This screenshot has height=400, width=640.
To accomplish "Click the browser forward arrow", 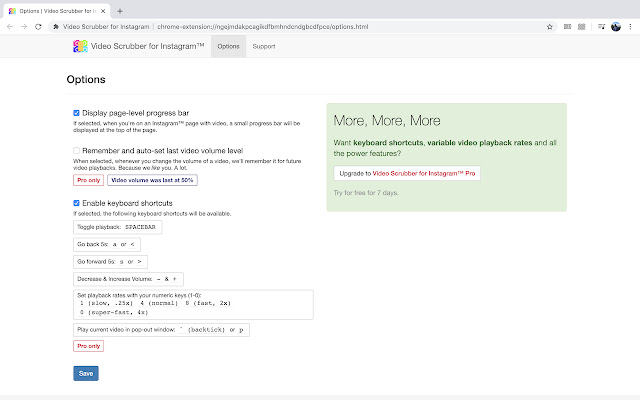I will [x=24, y=27].
